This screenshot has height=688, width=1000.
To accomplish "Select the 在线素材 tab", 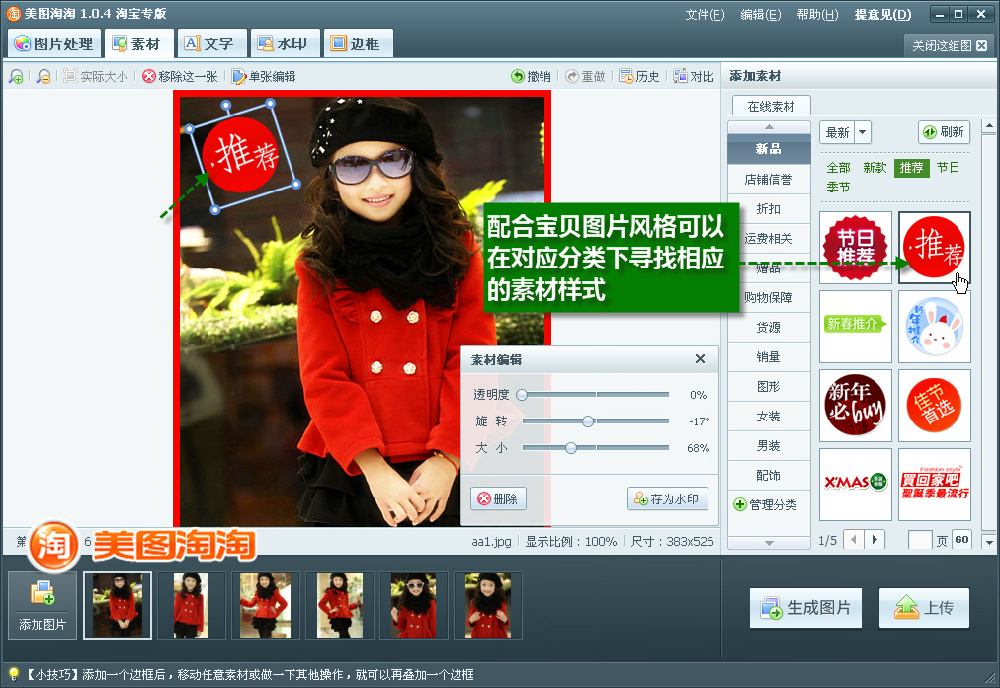I will (771, 106).
